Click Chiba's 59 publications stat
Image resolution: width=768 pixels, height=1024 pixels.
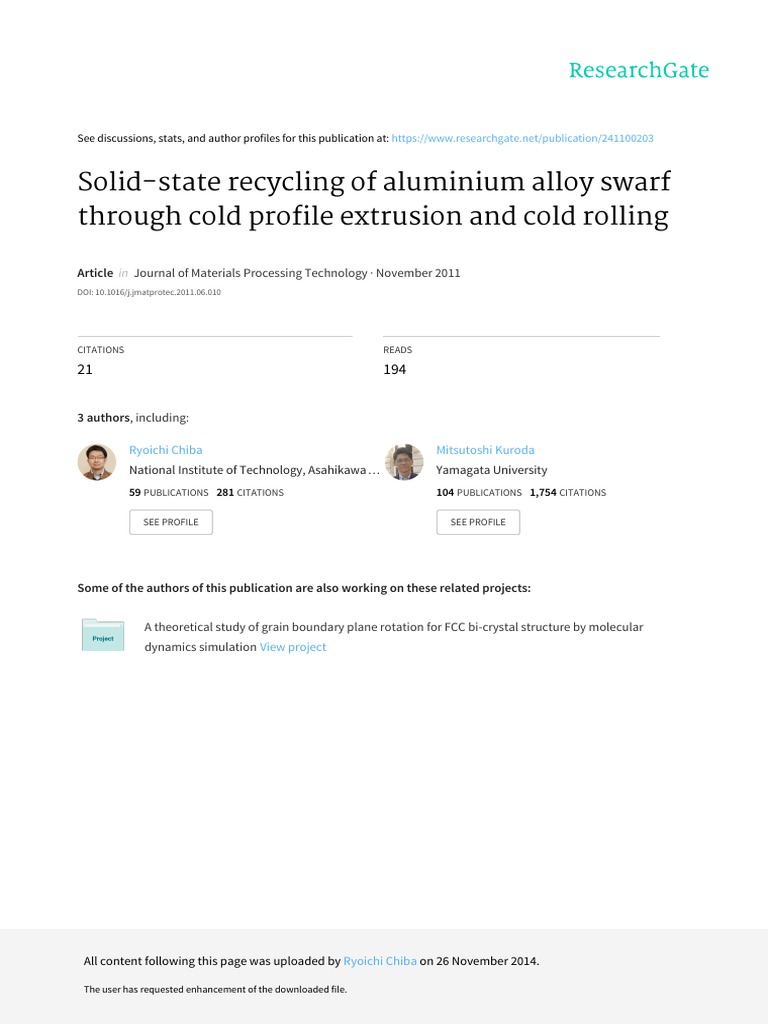(x=169, y=493)
